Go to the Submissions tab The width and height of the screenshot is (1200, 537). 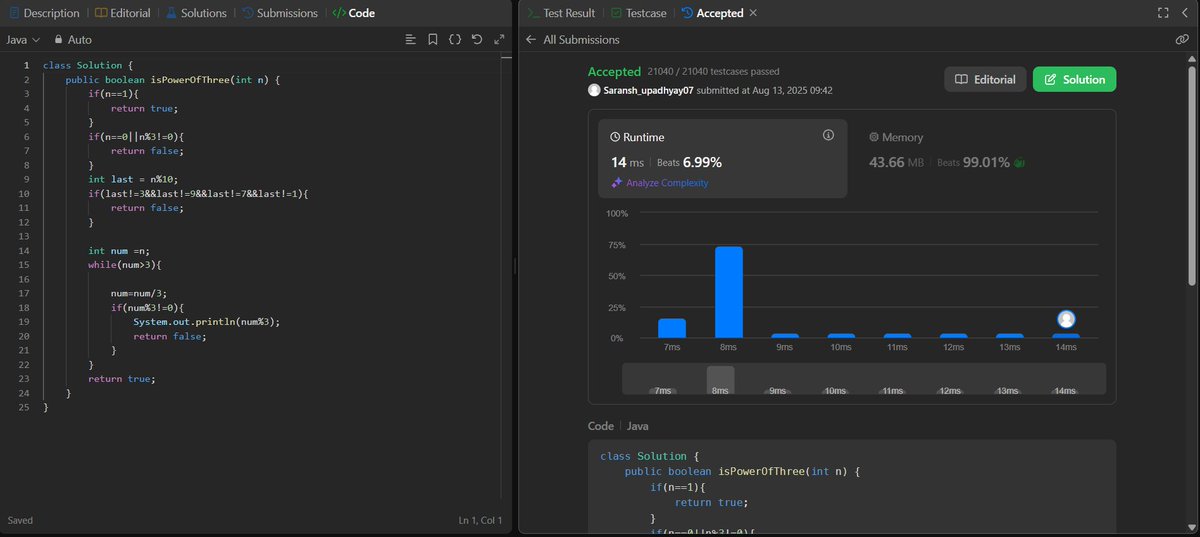(x=279, y=13)
